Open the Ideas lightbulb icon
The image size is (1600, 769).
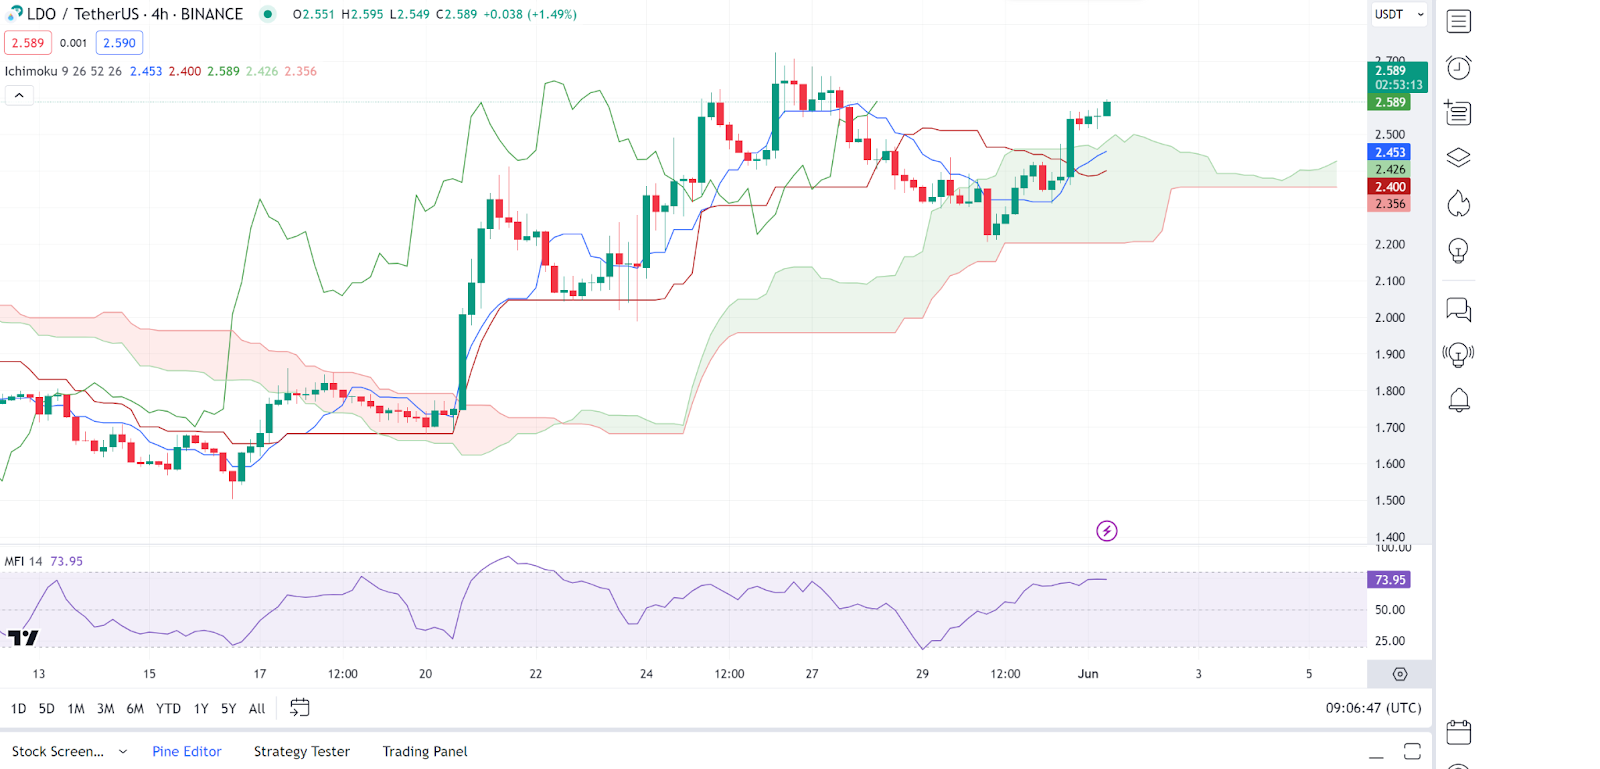click(x=1459, y=251)
